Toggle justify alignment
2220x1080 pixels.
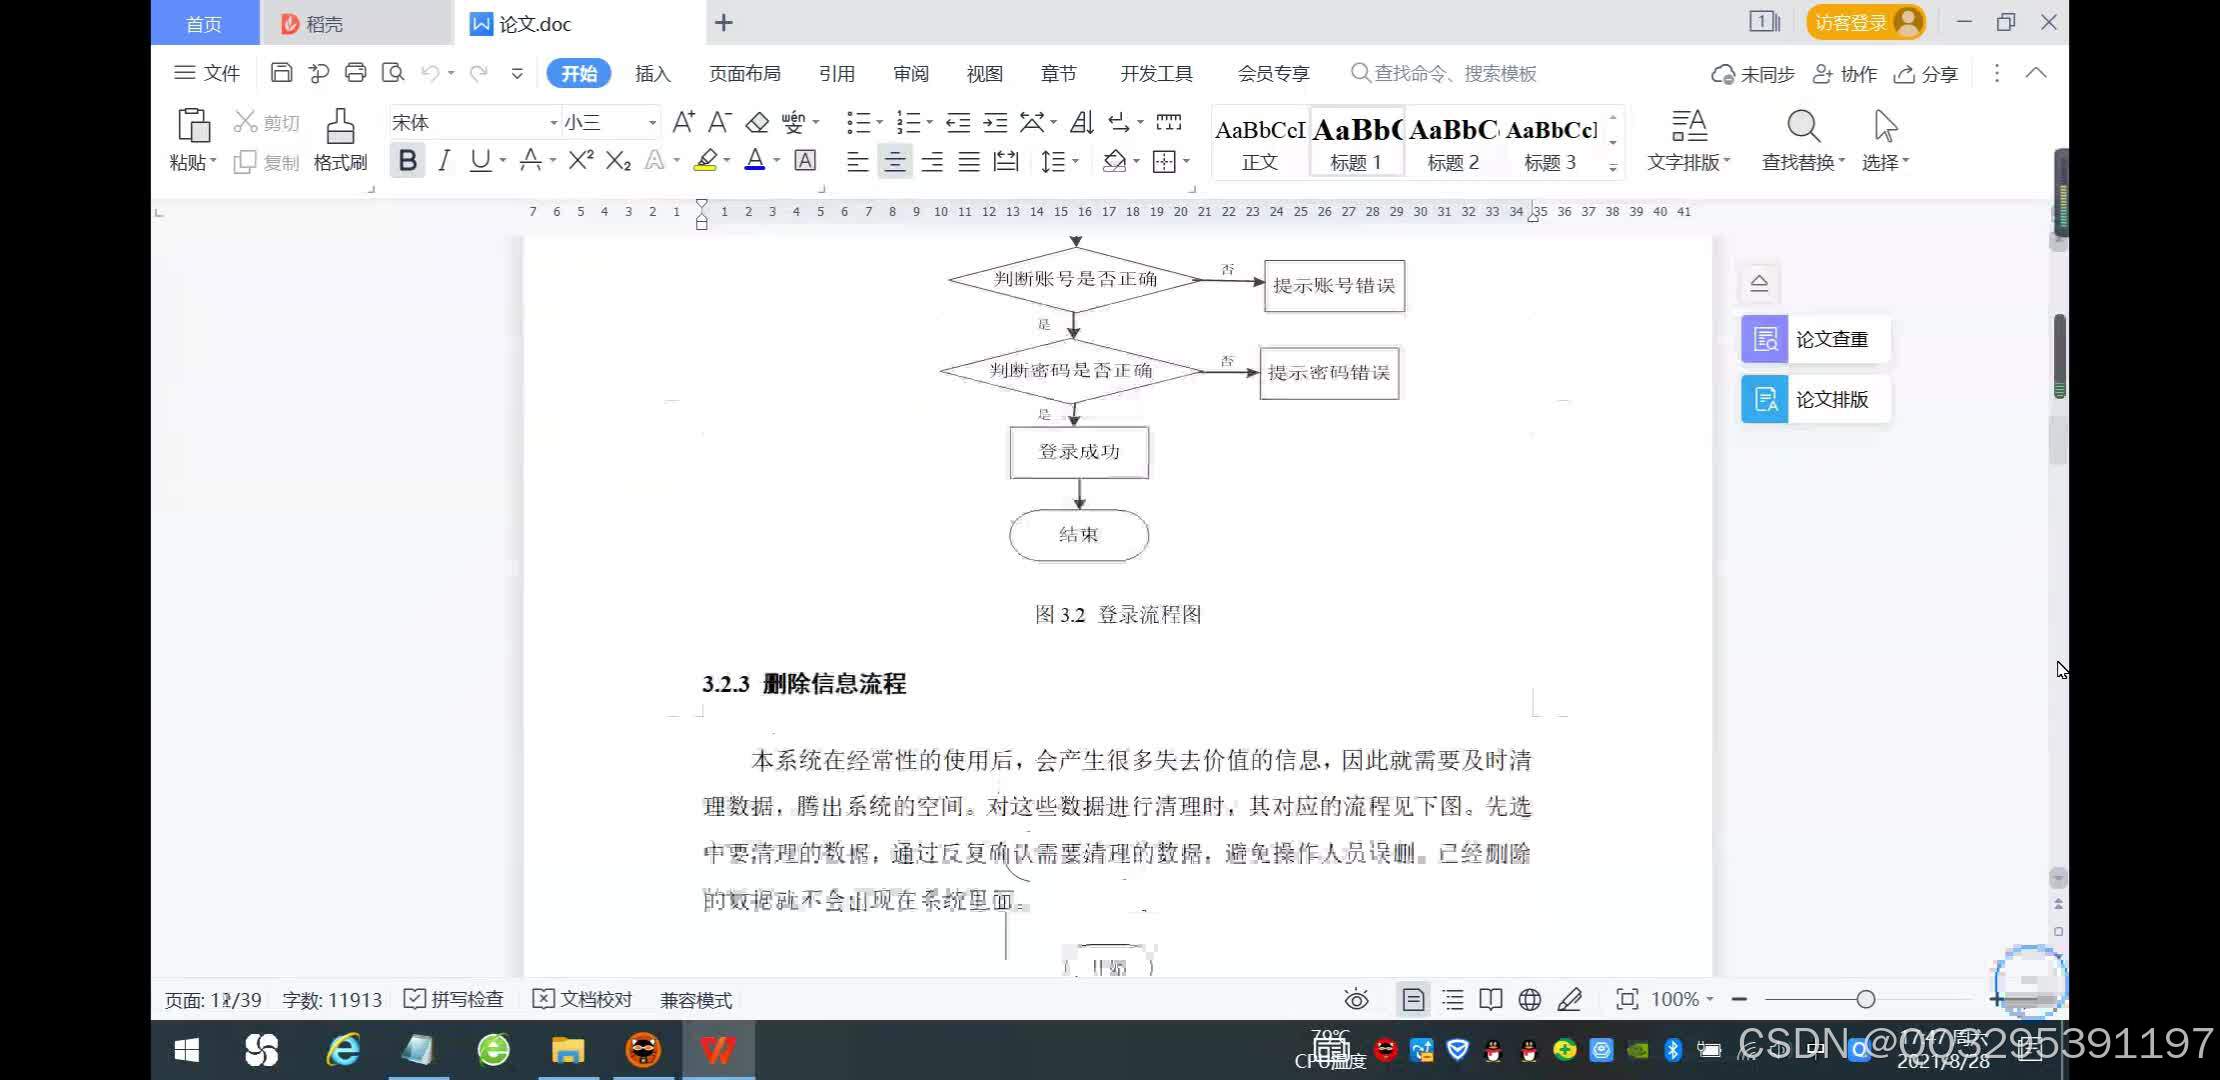coord(969,161)
